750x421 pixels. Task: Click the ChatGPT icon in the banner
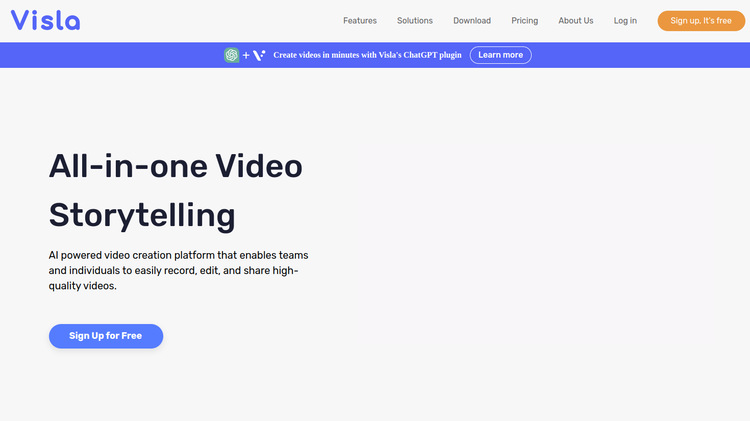tap(232, 55)
